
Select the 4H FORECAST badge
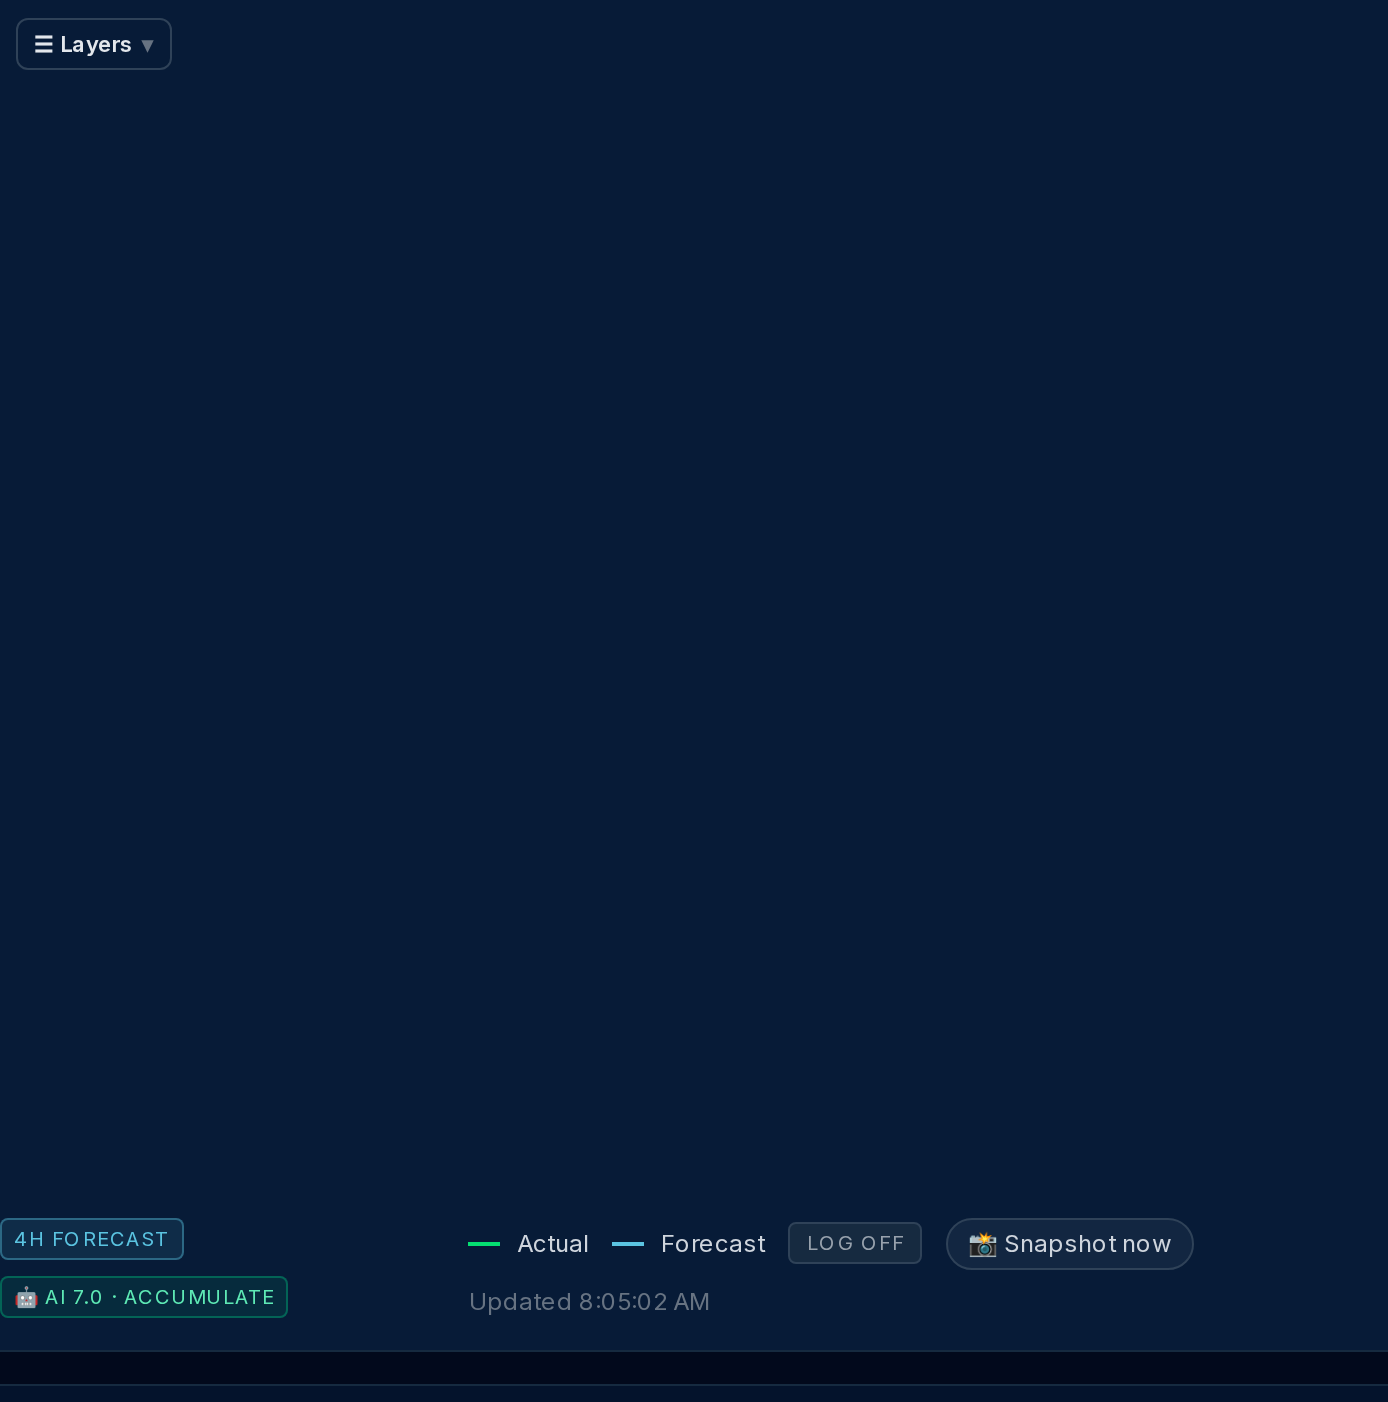[92, 1239]
